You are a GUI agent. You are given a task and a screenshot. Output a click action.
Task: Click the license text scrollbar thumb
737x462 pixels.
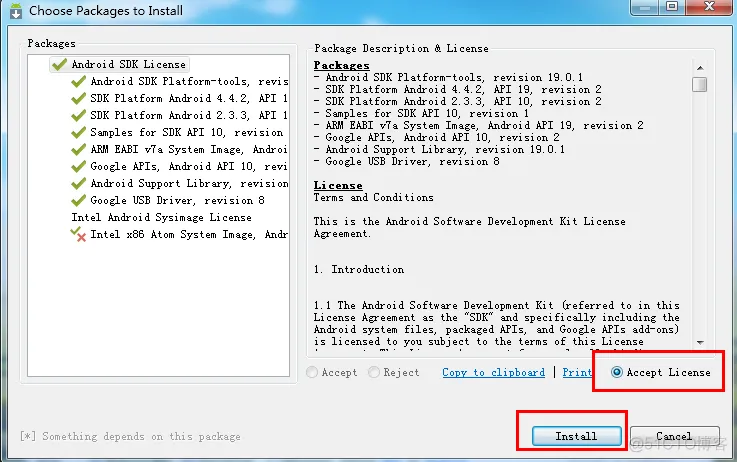point(700,85)
